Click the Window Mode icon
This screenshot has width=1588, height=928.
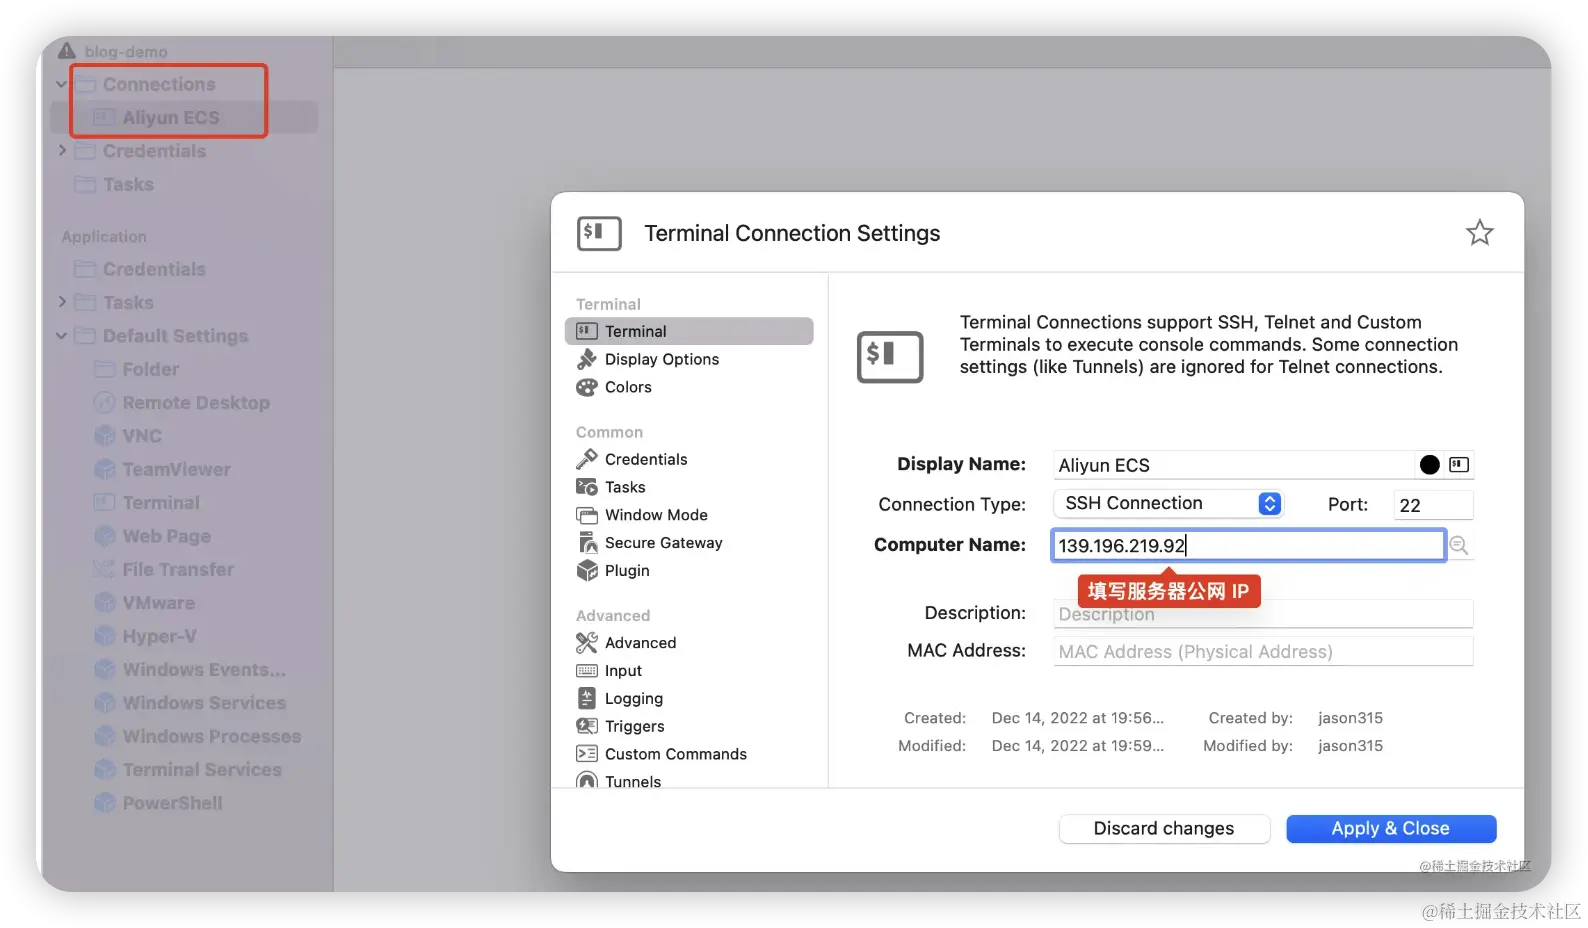coord(587,515)
